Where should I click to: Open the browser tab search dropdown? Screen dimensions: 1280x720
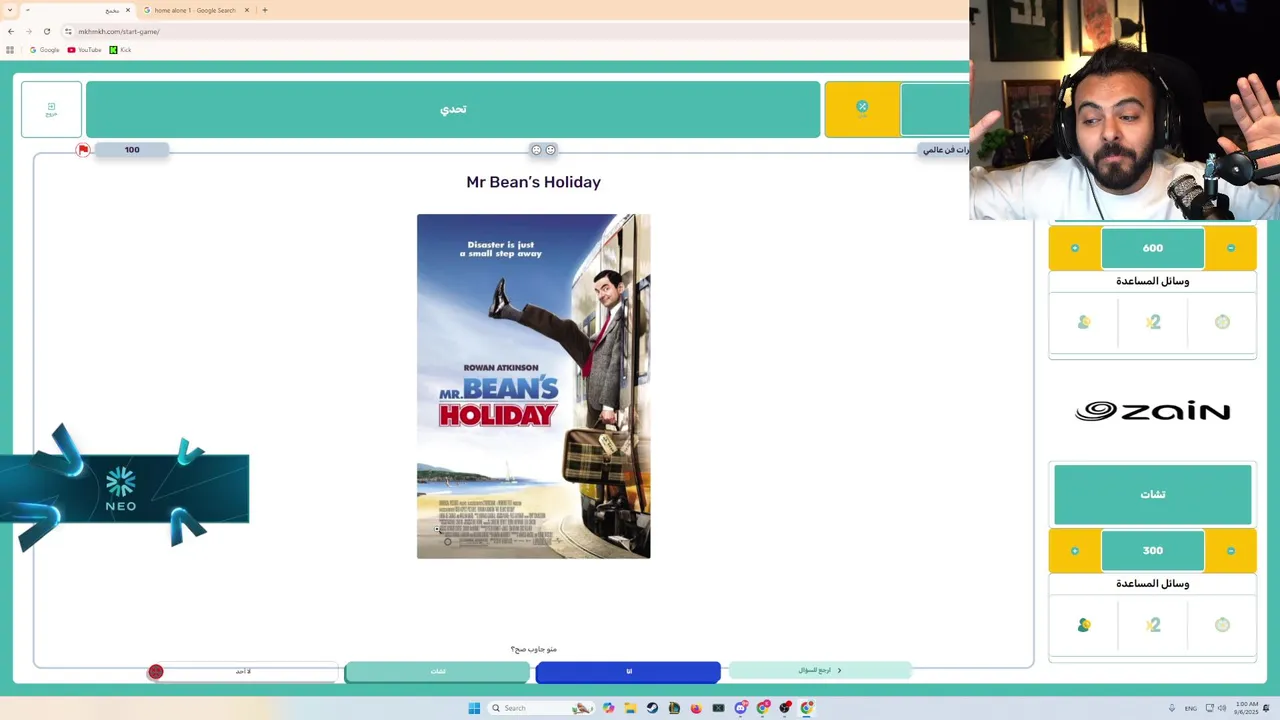[8, 10]
